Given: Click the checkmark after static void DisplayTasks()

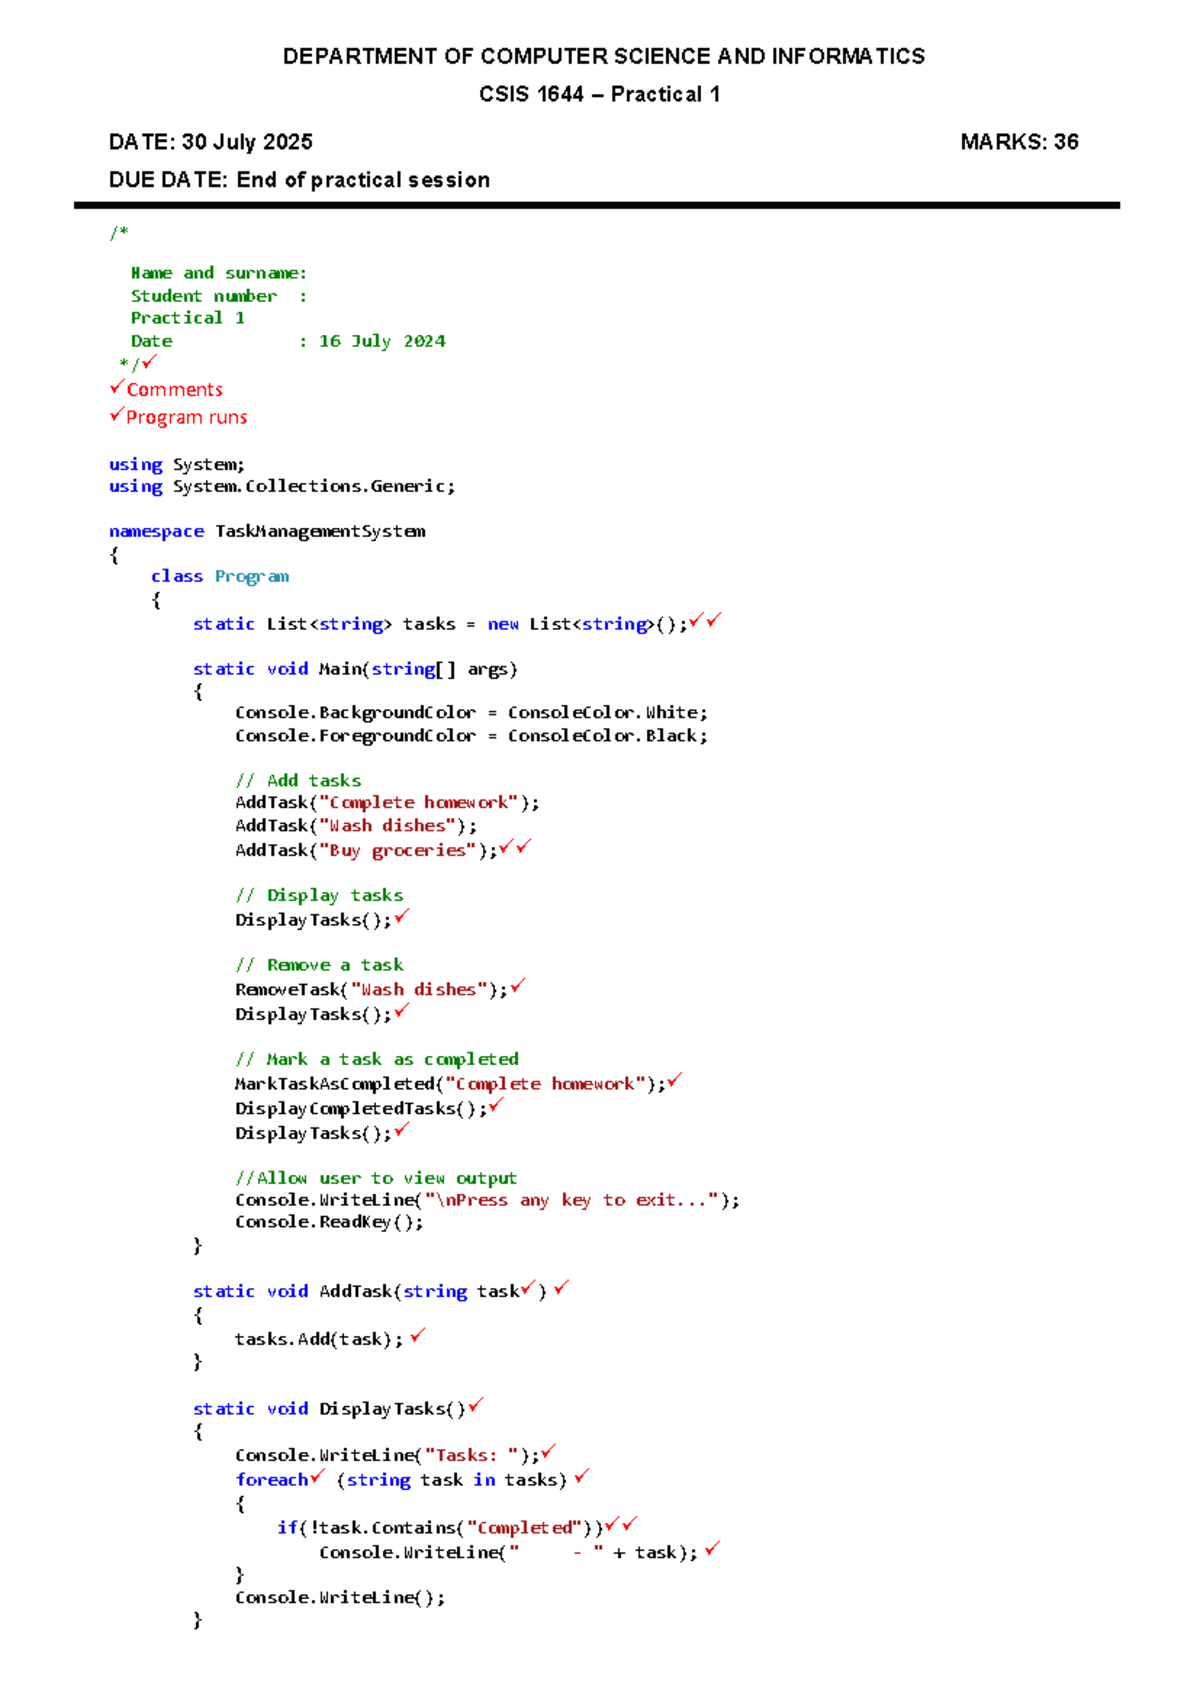Looking at the screenshot, I should point(476,1406).
